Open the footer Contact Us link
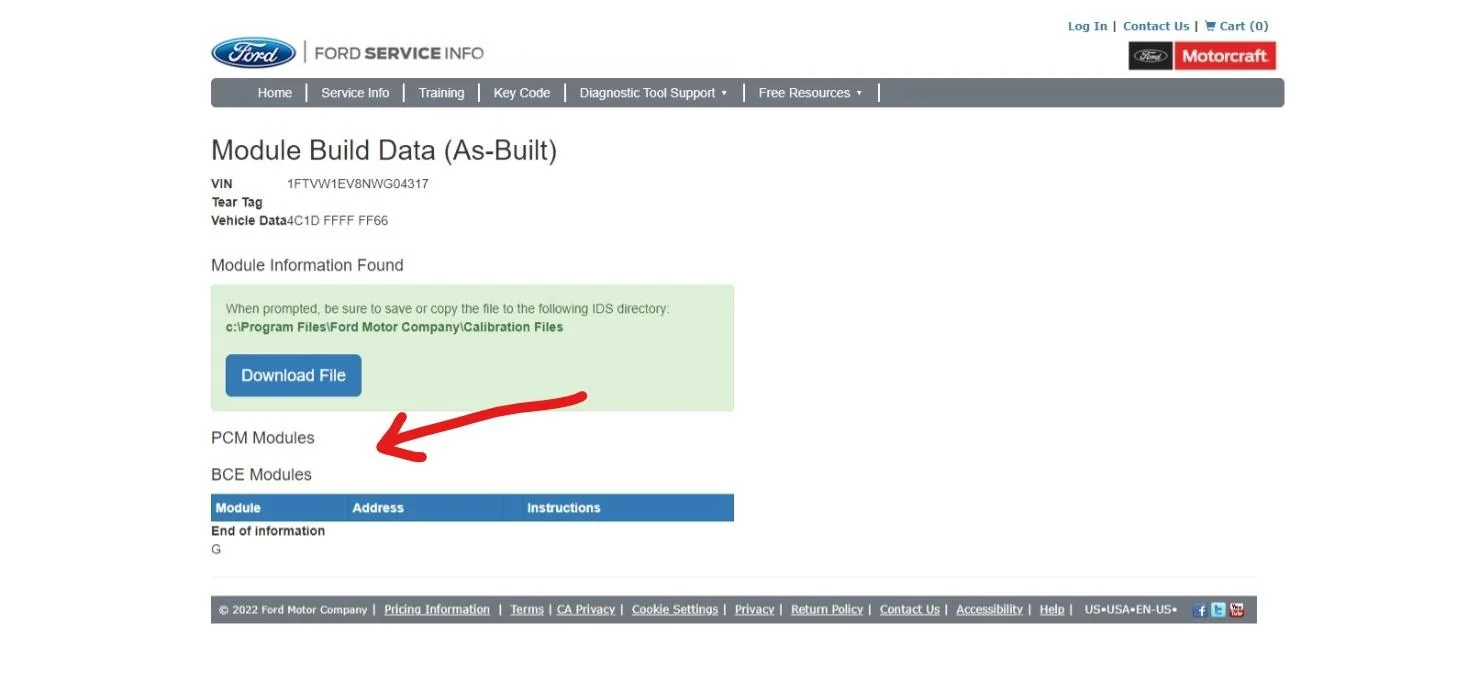This screenshot has height=694, width=1468. [x=910, y=610]
